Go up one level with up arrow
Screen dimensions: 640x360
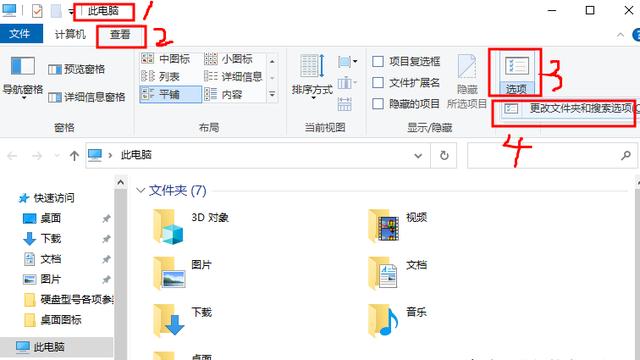click(74, 156)
